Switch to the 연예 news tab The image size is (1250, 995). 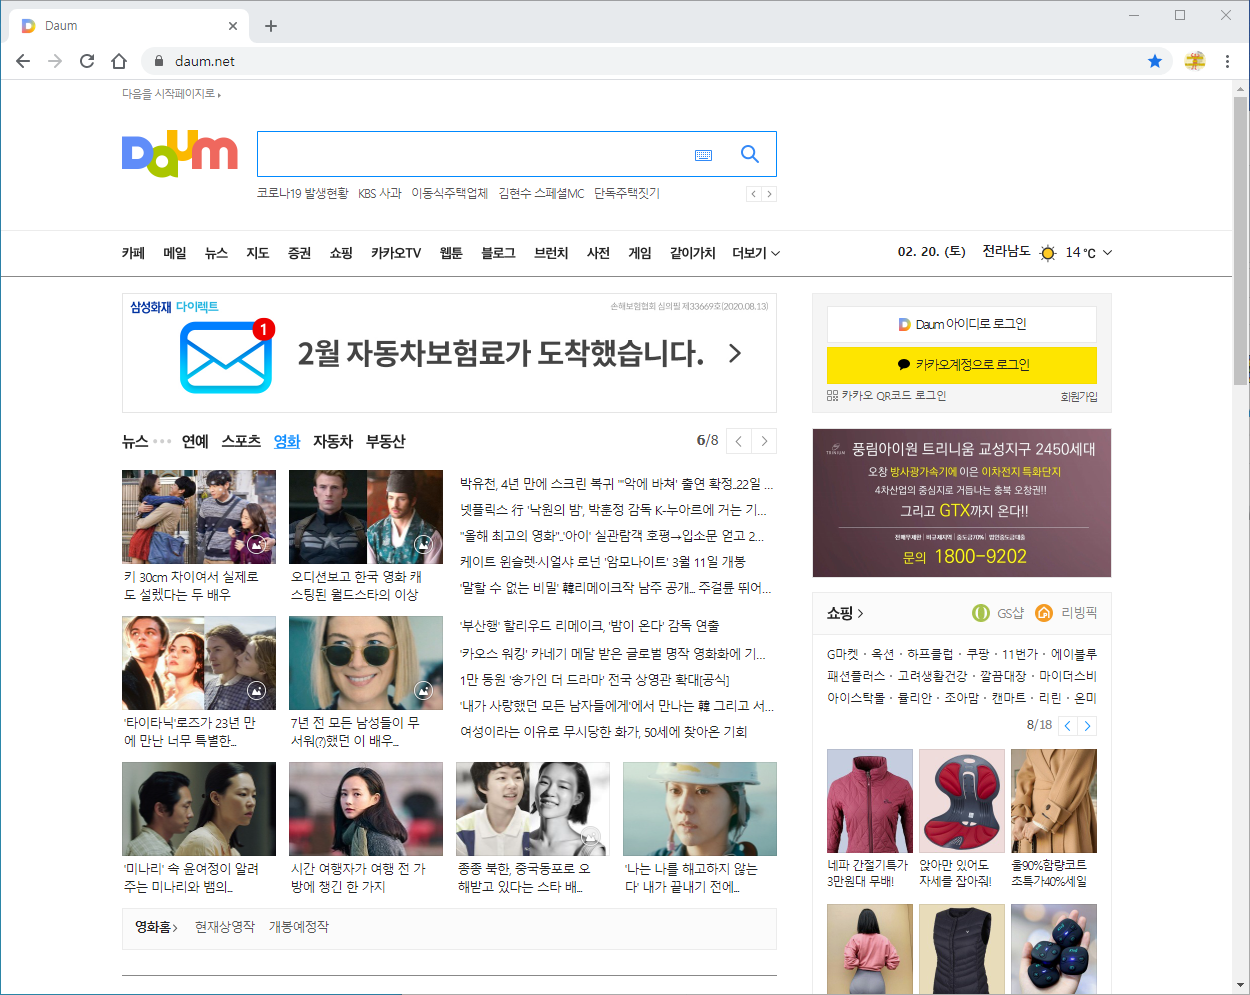tap(195, 441)
